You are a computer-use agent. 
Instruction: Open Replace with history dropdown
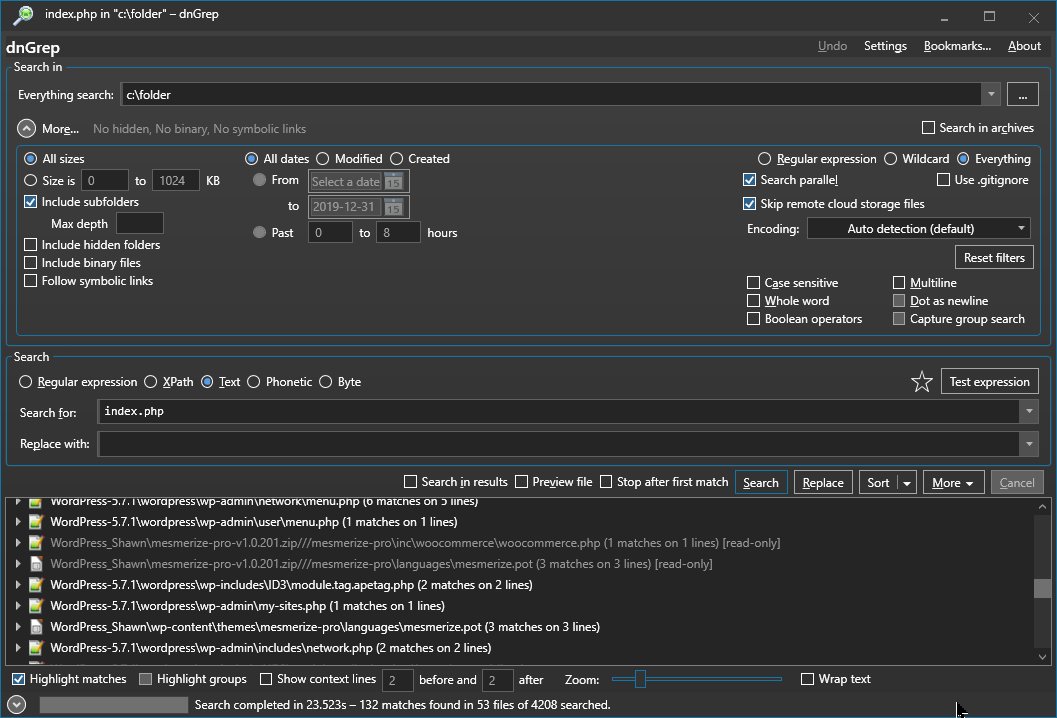(x=1029, y=444)
